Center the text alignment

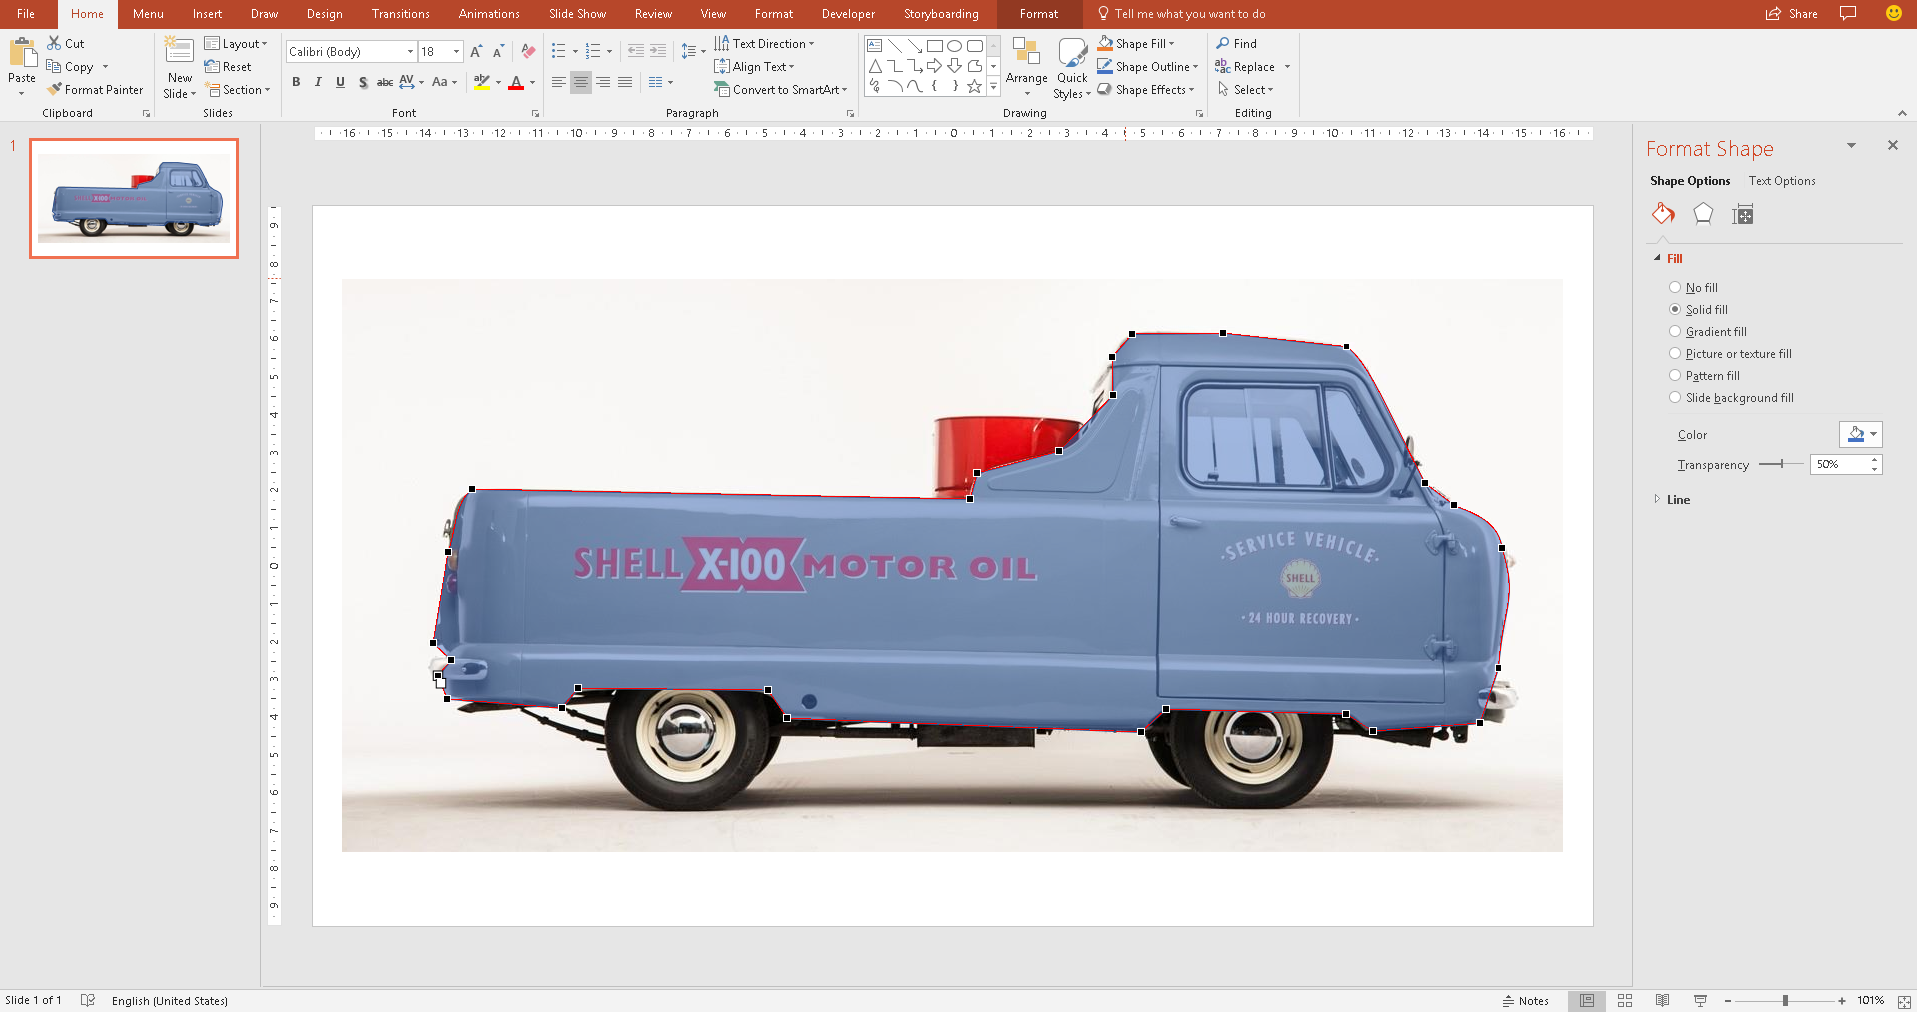point(580,82)
